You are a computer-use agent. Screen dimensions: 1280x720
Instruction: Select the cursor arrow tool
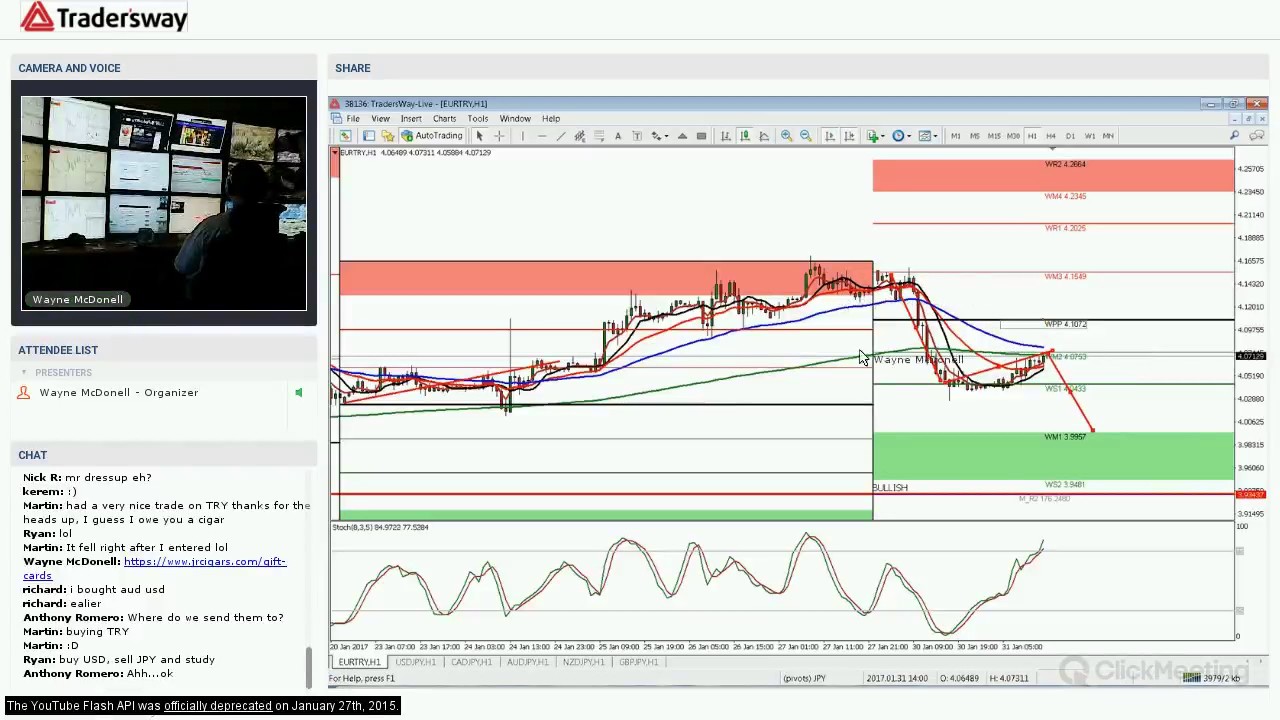pyautogui.click(x=480, y=136)
